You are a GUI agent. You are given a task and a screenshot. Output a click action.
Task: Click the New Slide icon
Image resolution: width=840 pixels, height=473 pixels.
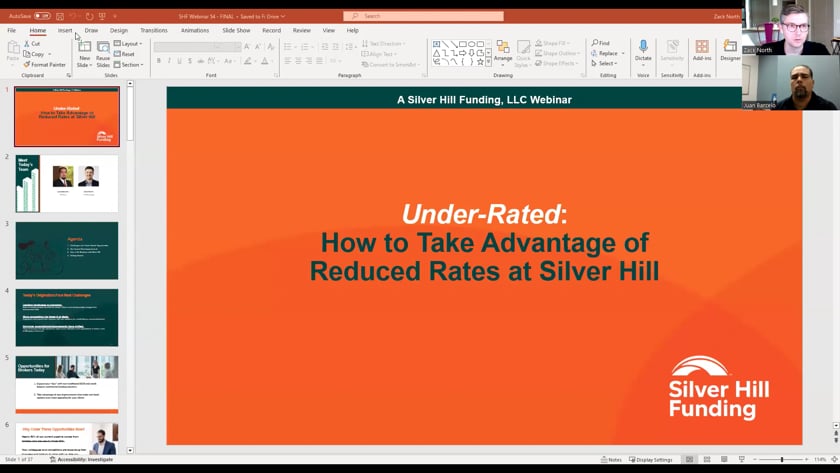85,47
